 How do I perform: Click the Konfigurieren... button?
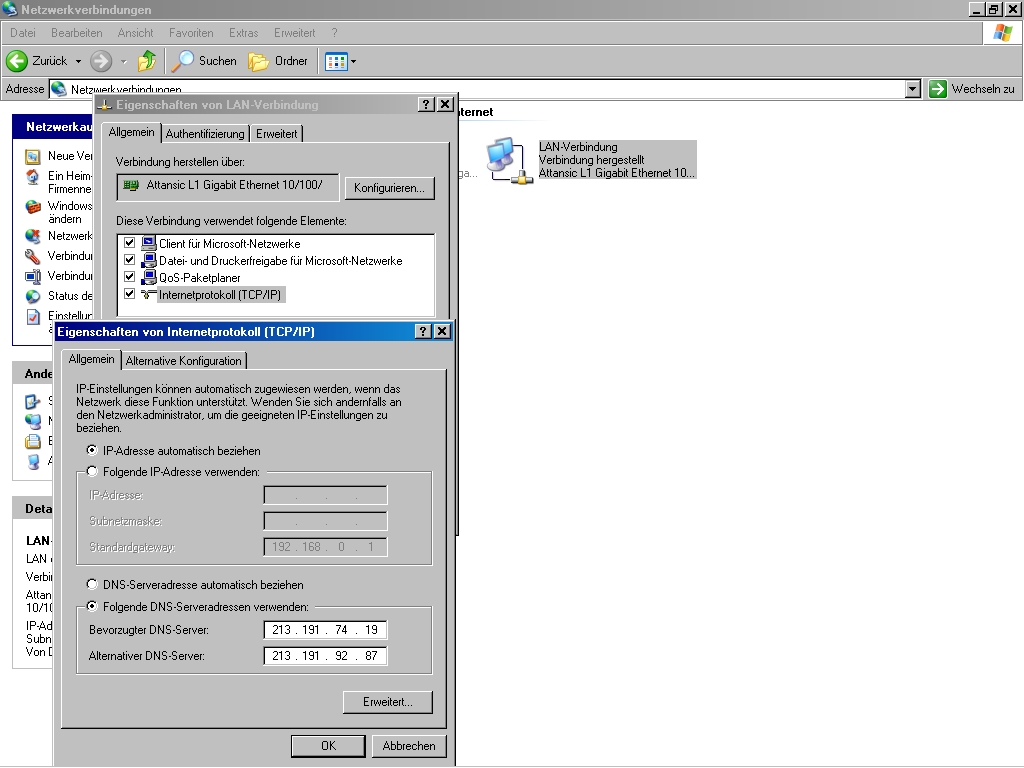389,188
